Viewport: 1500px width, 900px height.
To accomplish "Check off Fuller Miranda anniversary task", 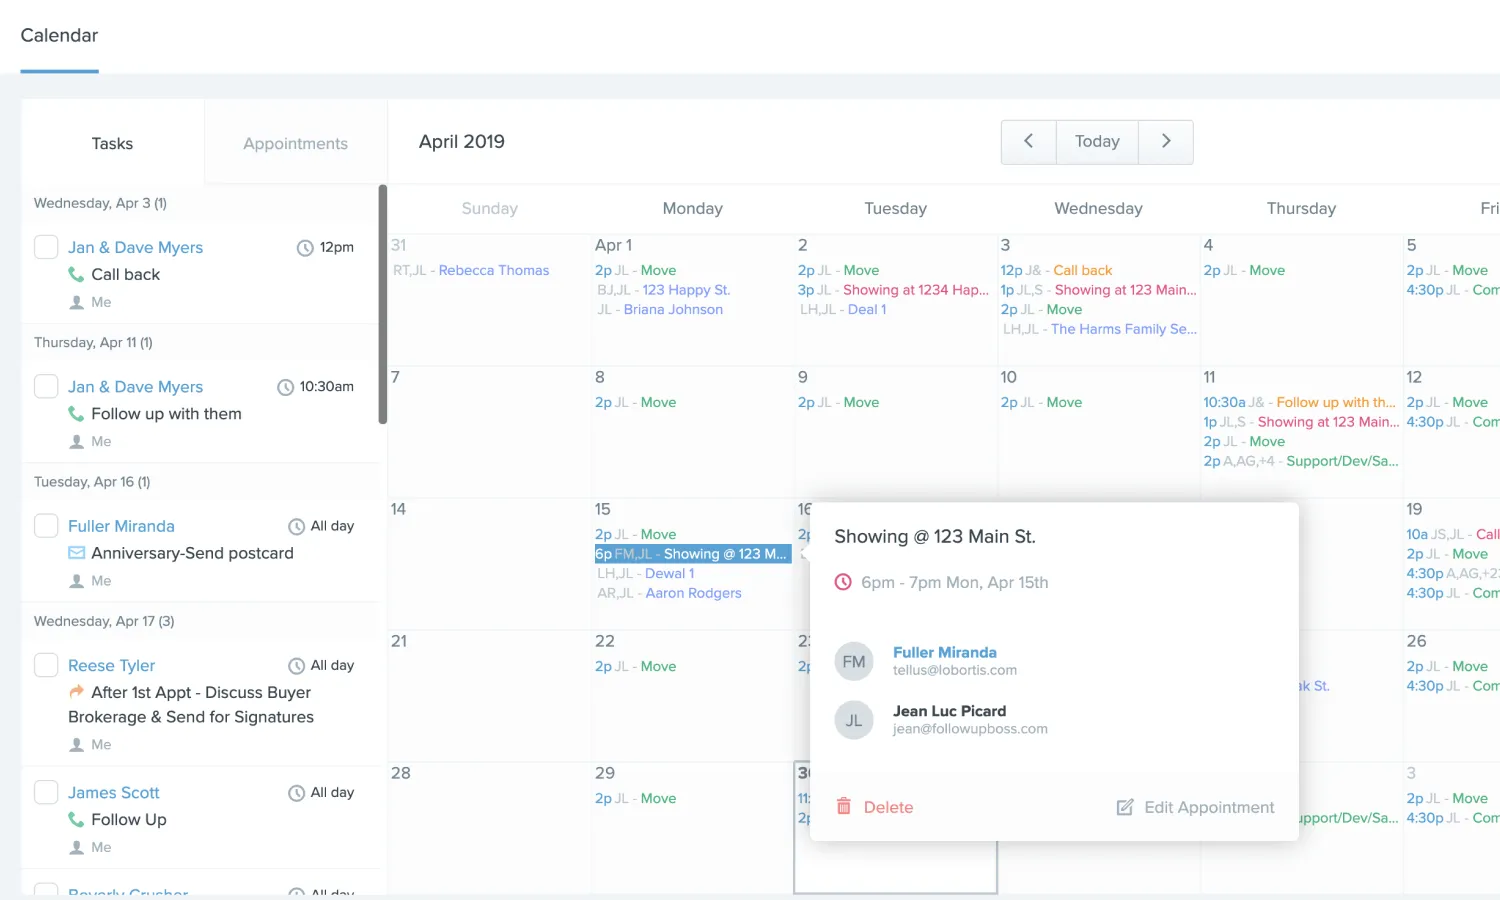I will click(x=46, y=526).
